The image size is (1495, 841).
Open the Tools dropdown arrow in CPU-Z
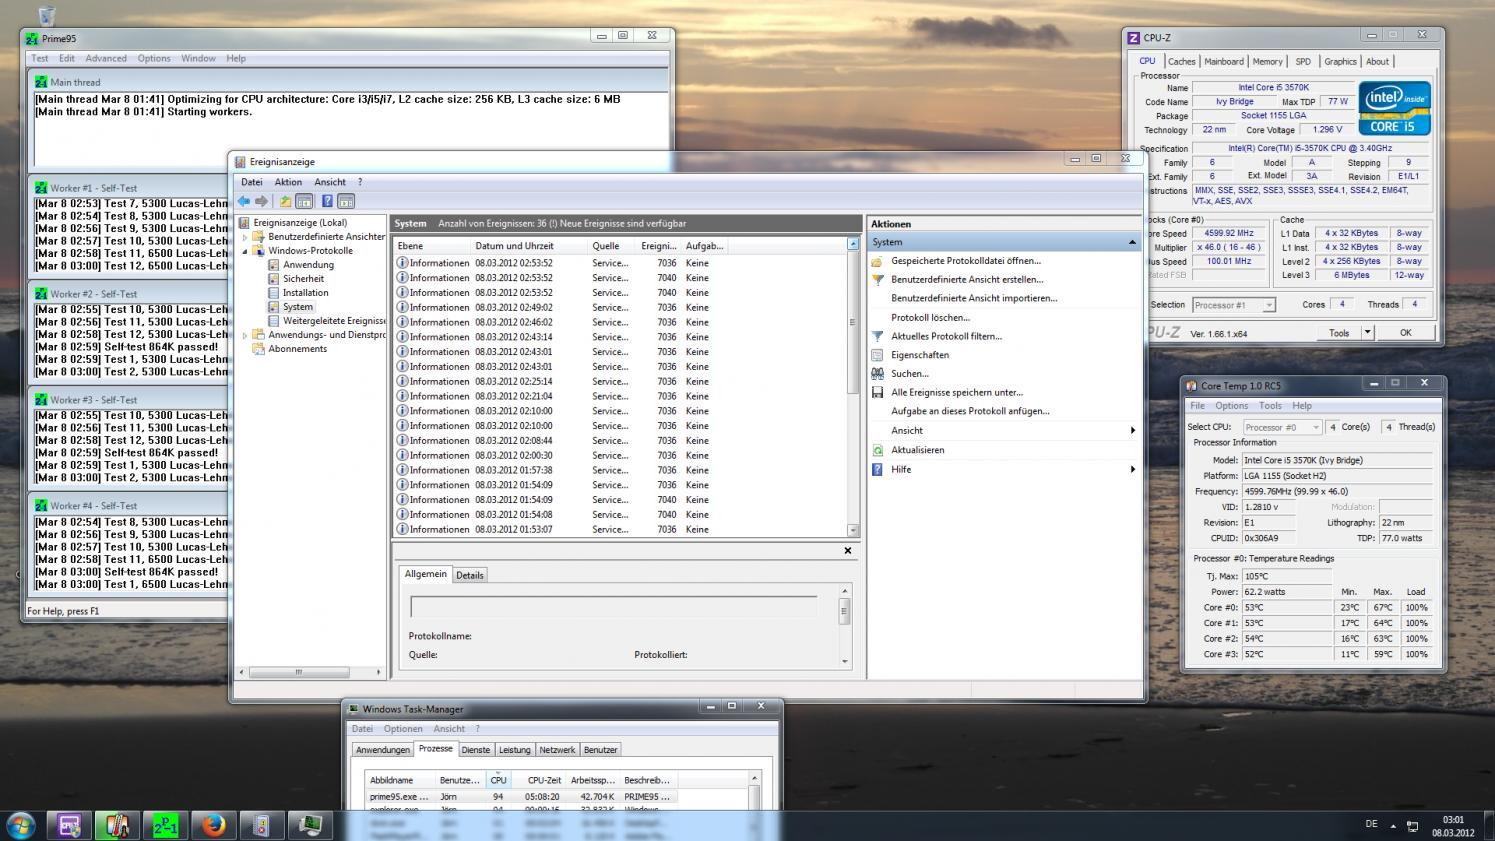(1367, 333)
